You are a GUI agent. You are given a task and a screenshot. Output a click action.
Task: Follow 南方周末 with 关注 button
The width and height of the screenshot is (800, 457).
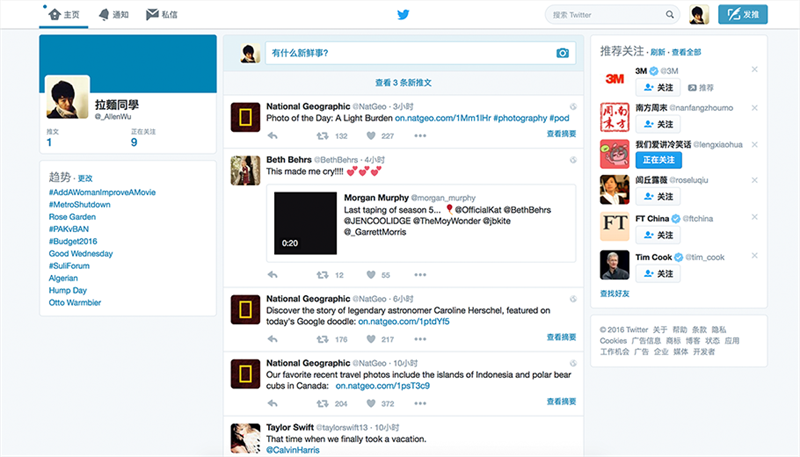click(658, 124)
